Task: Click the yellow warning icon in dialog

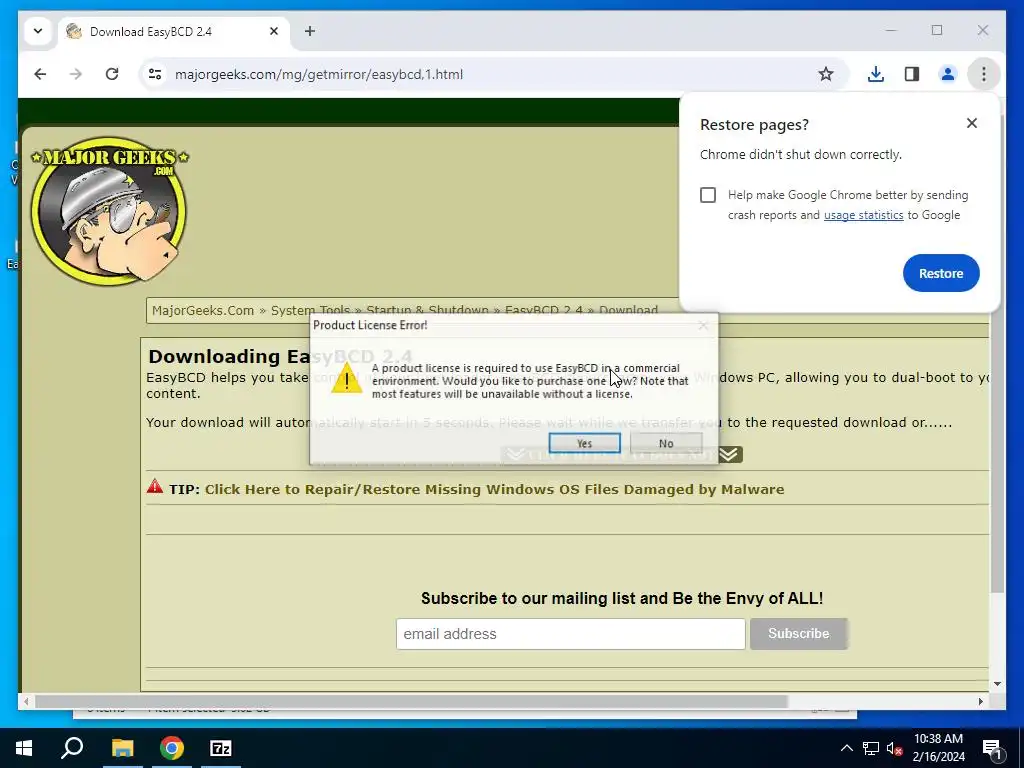Action: pos(346,379)
